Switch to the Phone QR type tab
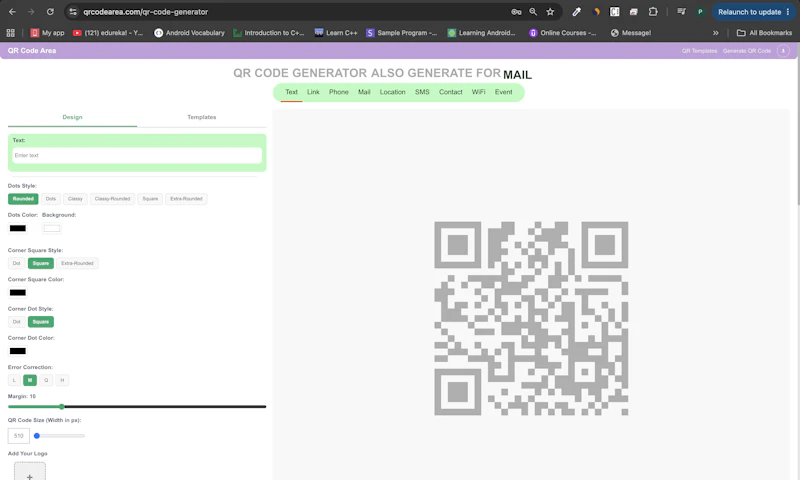This screenshot has height=480, width=800. click(339, 92)
